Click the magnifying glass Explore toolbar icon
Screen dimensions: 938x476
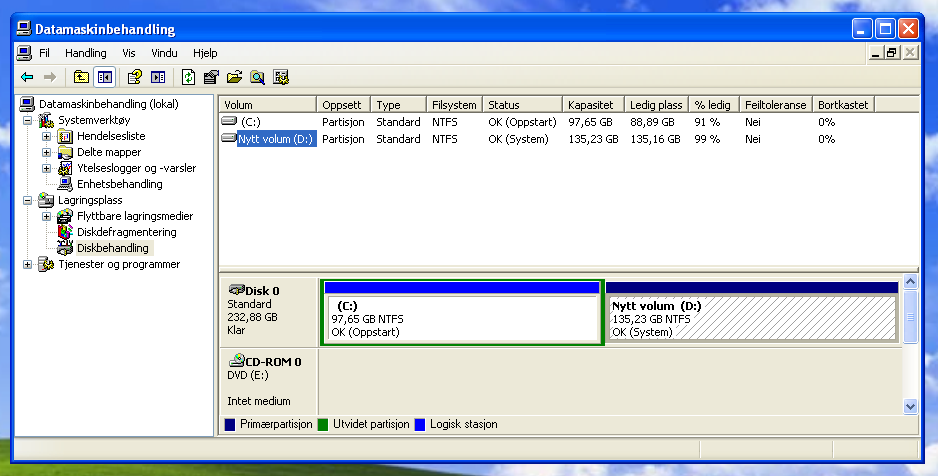coord(258,77)
